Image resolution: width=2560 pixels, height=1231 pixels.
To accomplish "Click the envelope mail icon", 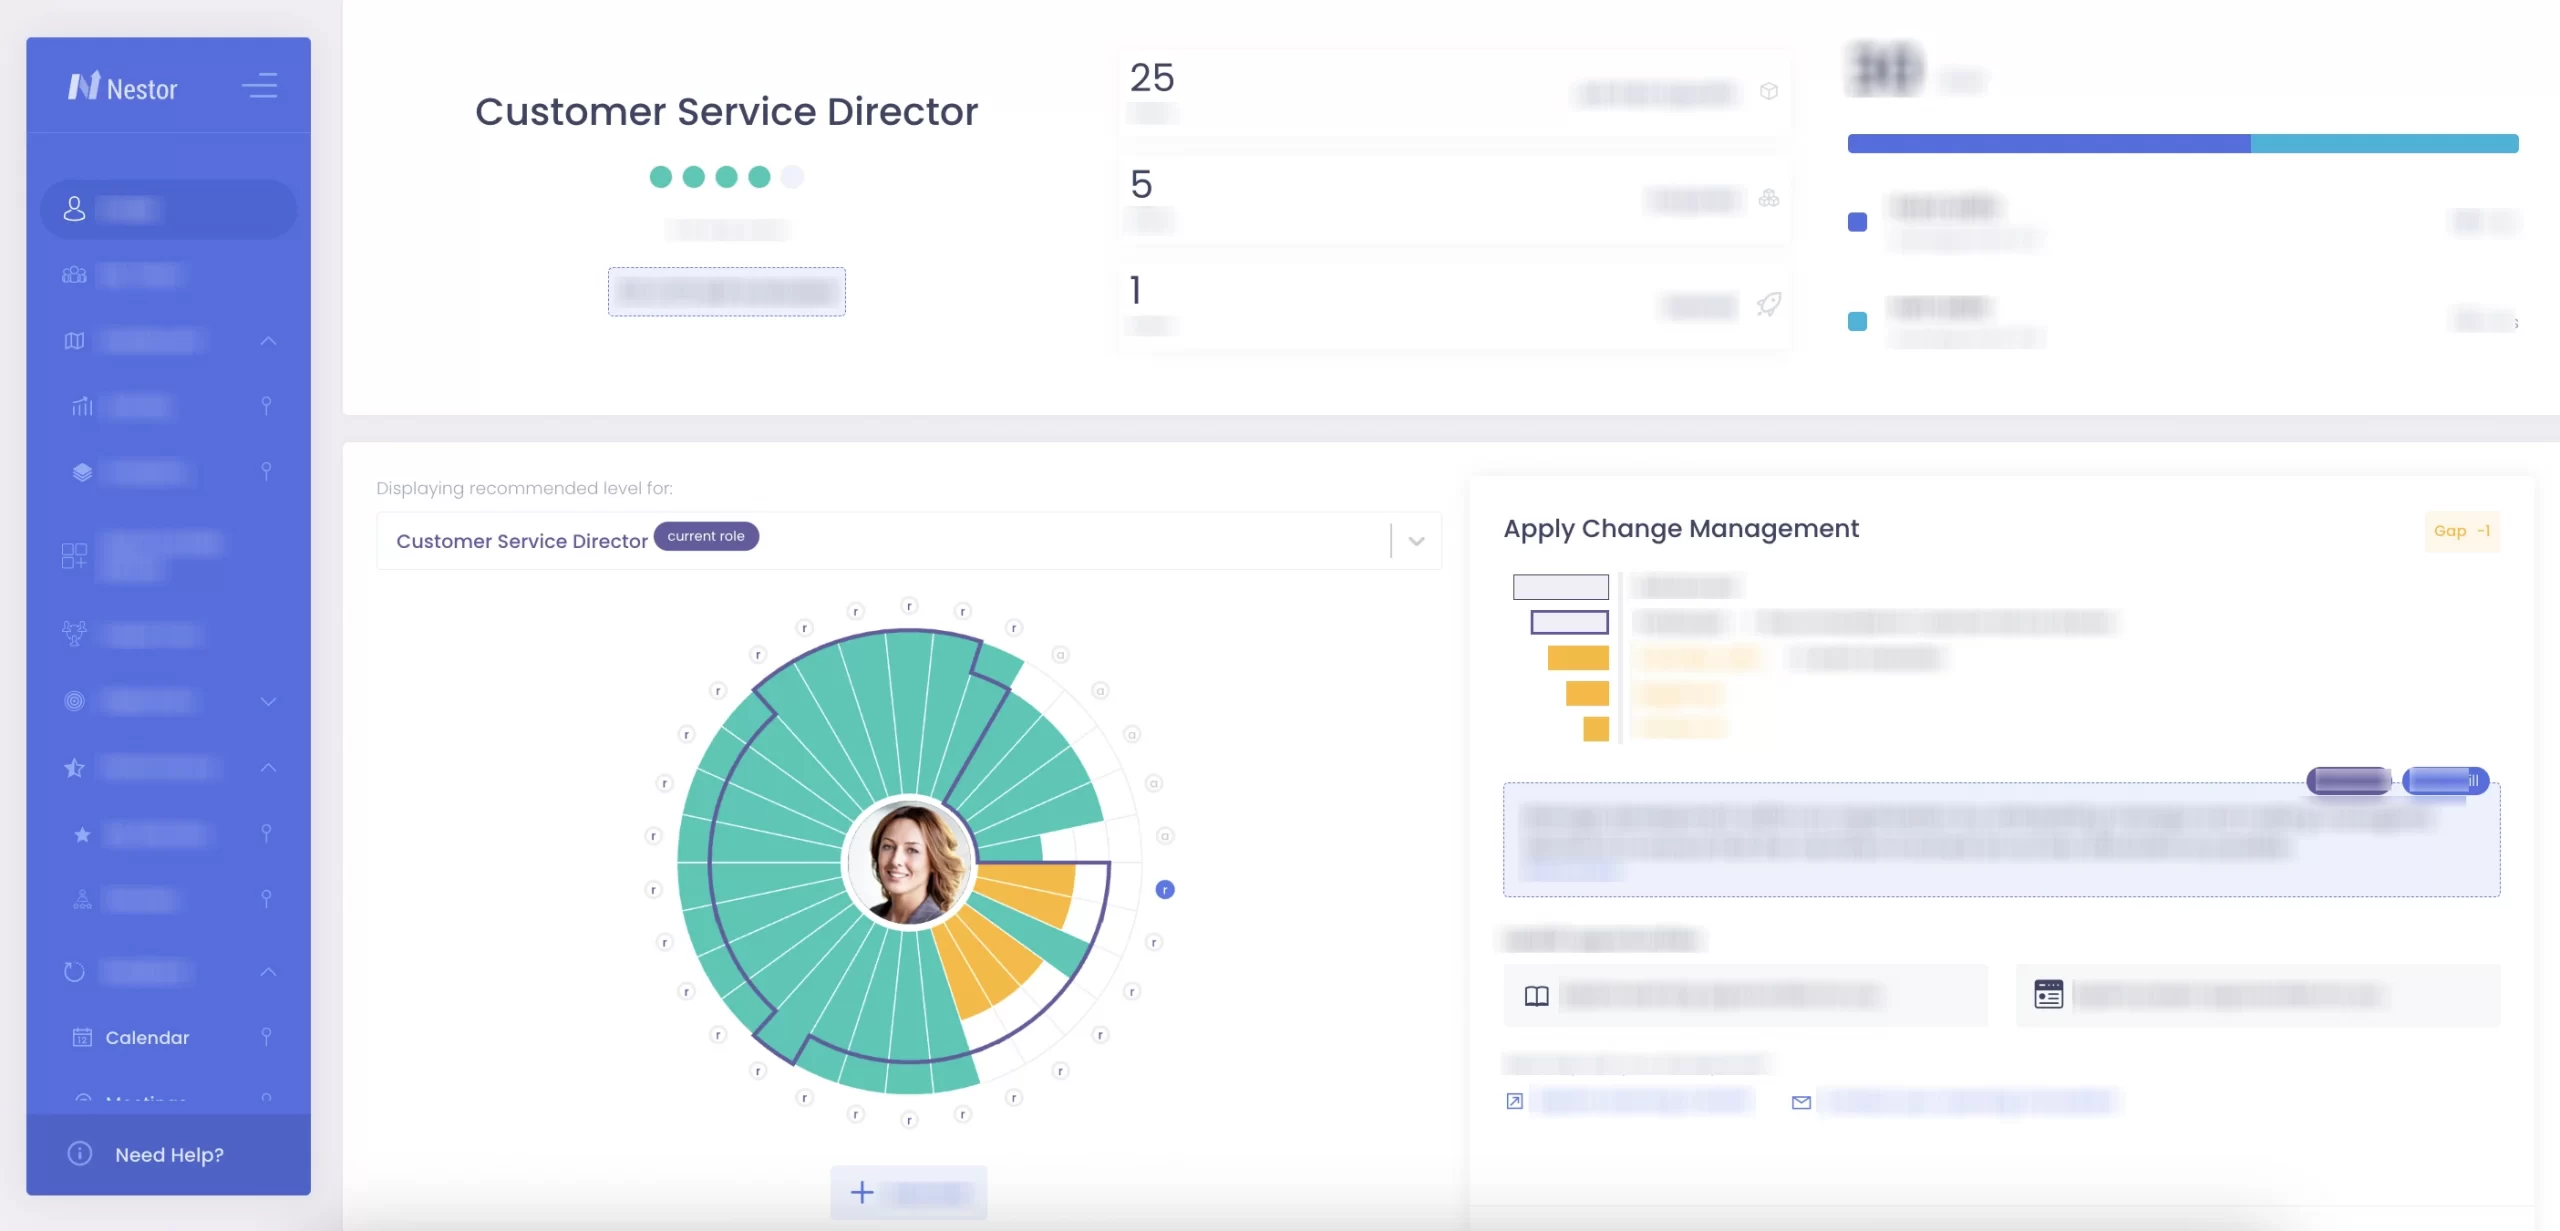I will click(x=1801, y=1102).
